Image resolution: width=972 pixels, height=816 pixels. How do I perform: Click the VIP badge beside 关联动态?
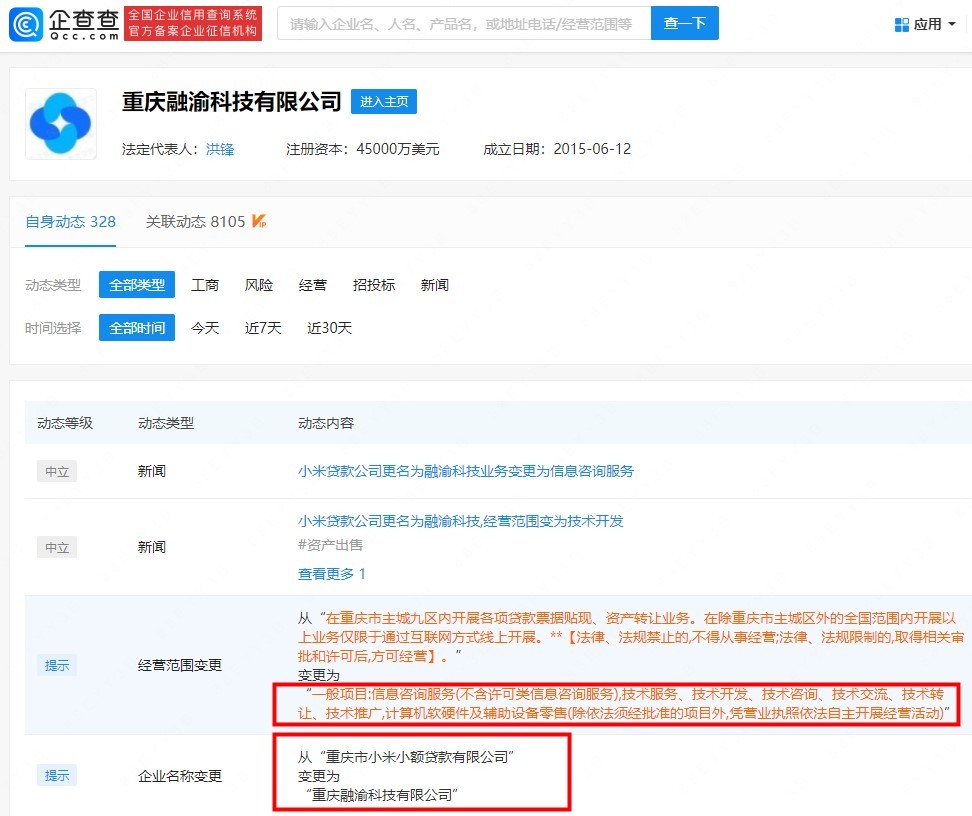coord(259,221)
